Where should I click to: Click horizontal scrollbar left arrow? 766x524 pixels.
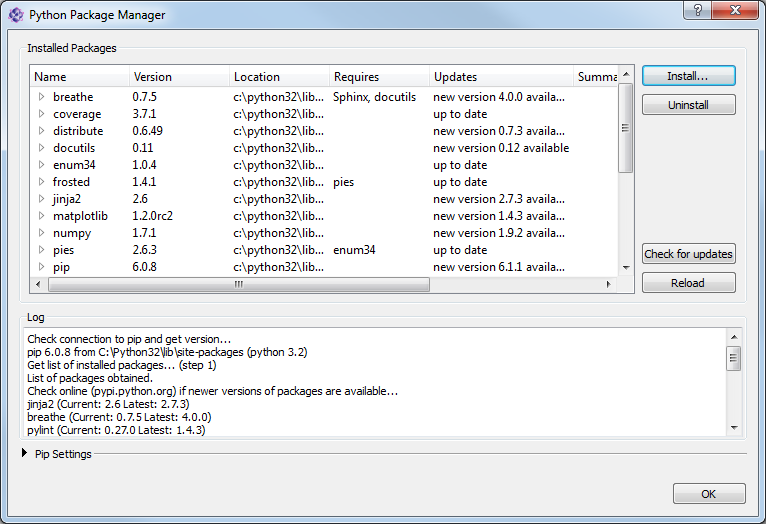(x=38, y=284)
